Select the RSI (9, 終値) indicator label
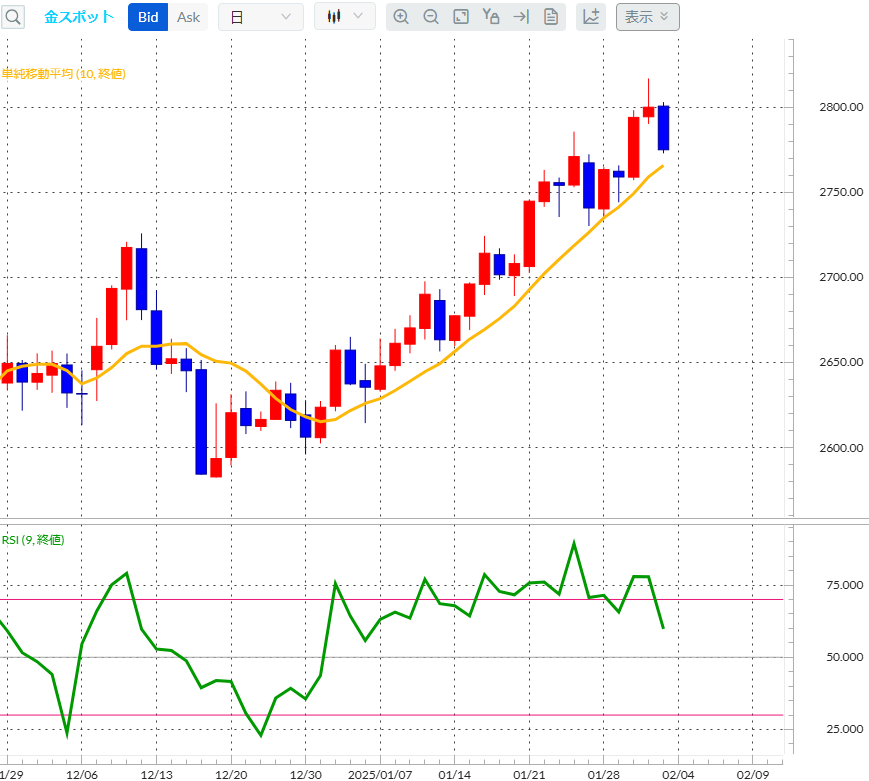Screen dimensions: 869x781 click(33, 540)
